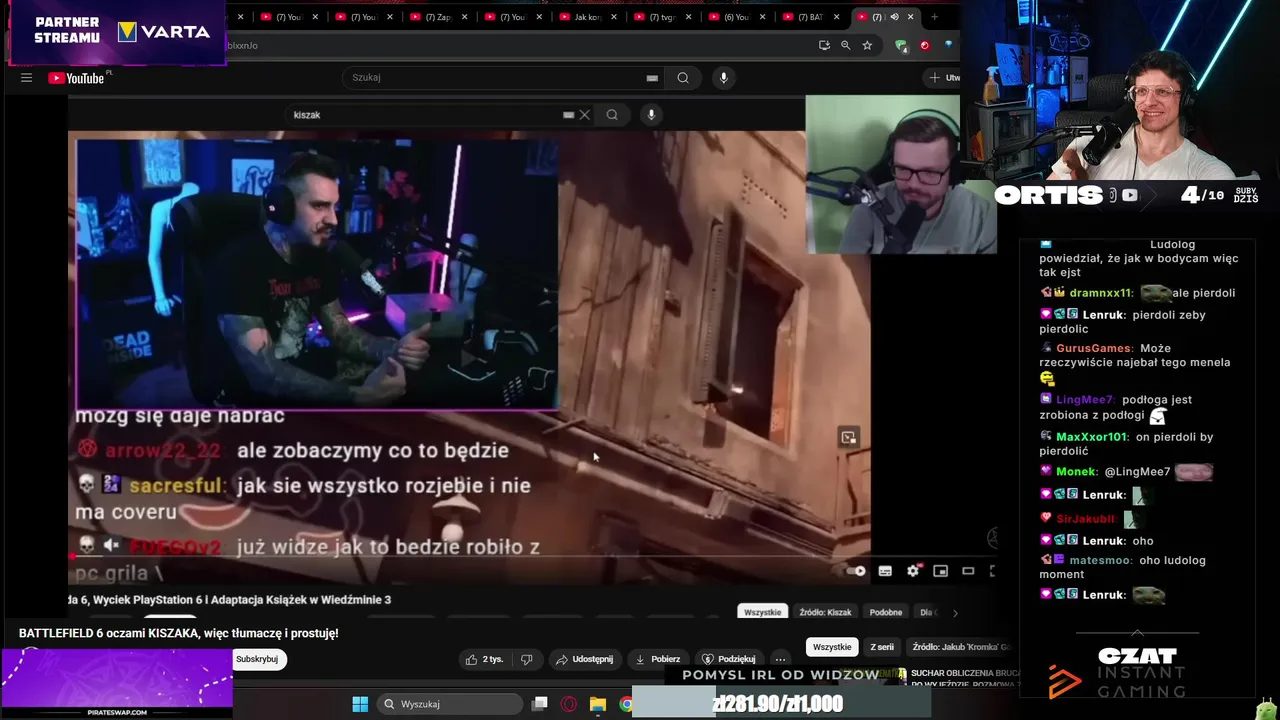Open the Chrome icon on the taskbar
This screenshot has width=1280, height=720.
coord(626,704)
